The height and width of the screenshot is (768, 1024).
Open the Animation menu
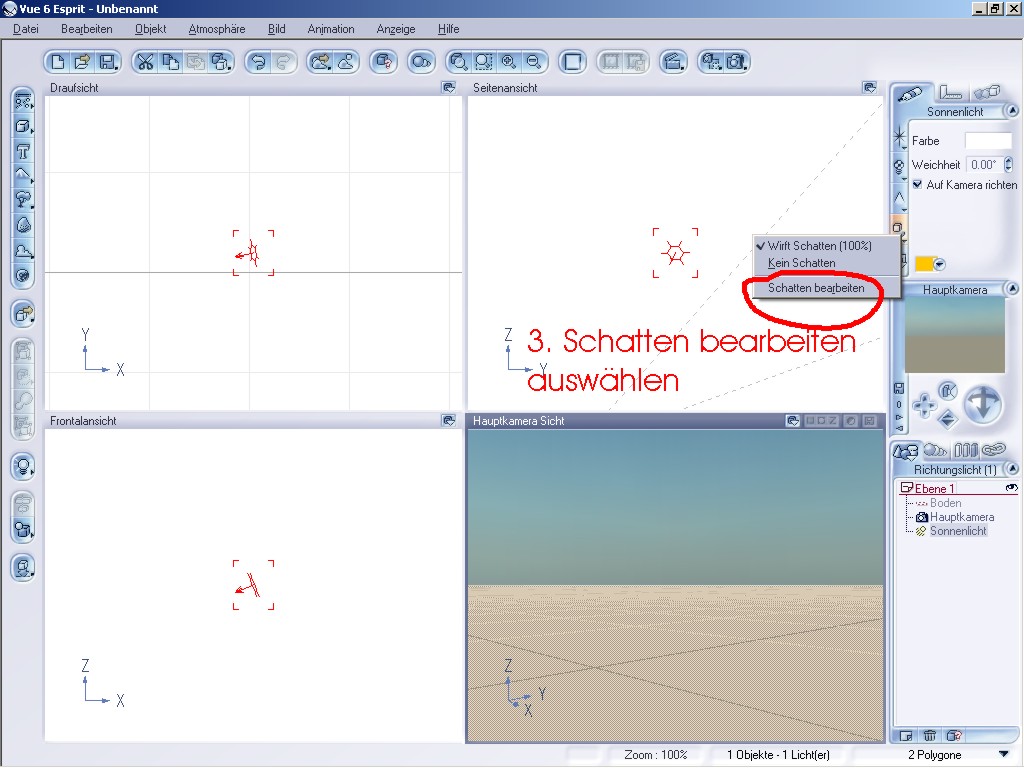(331, 29)
